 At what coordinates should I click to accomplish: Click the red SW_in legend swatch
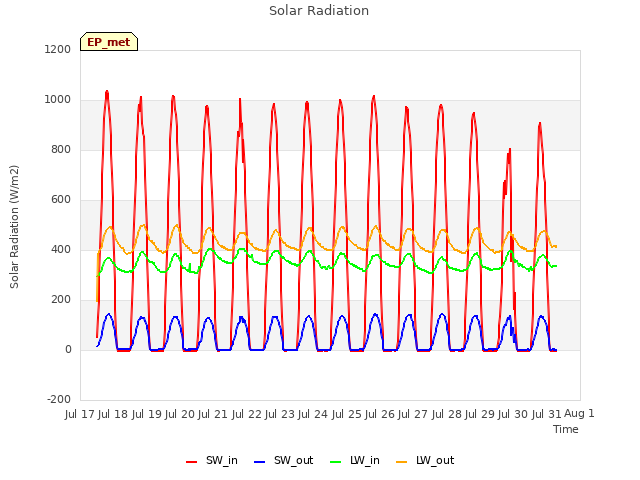click(191, 462)
